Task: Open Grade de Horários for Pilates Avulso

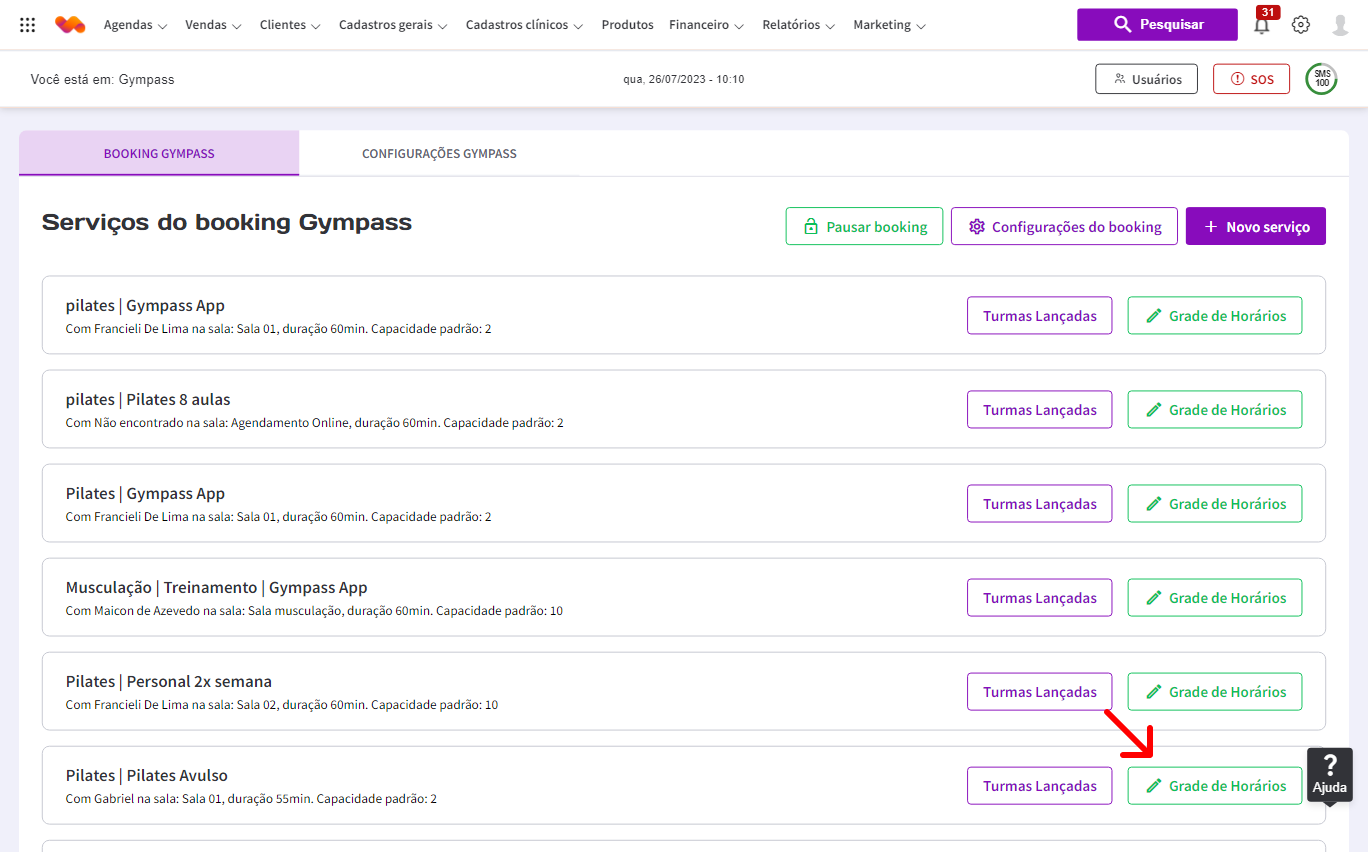Action: [1215, 785]
